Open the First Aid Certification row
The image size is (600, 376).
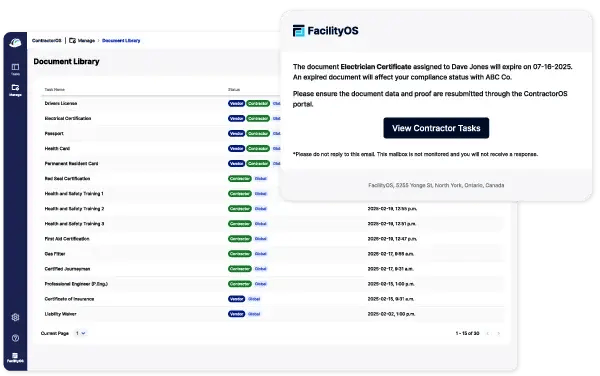point(272,239)
